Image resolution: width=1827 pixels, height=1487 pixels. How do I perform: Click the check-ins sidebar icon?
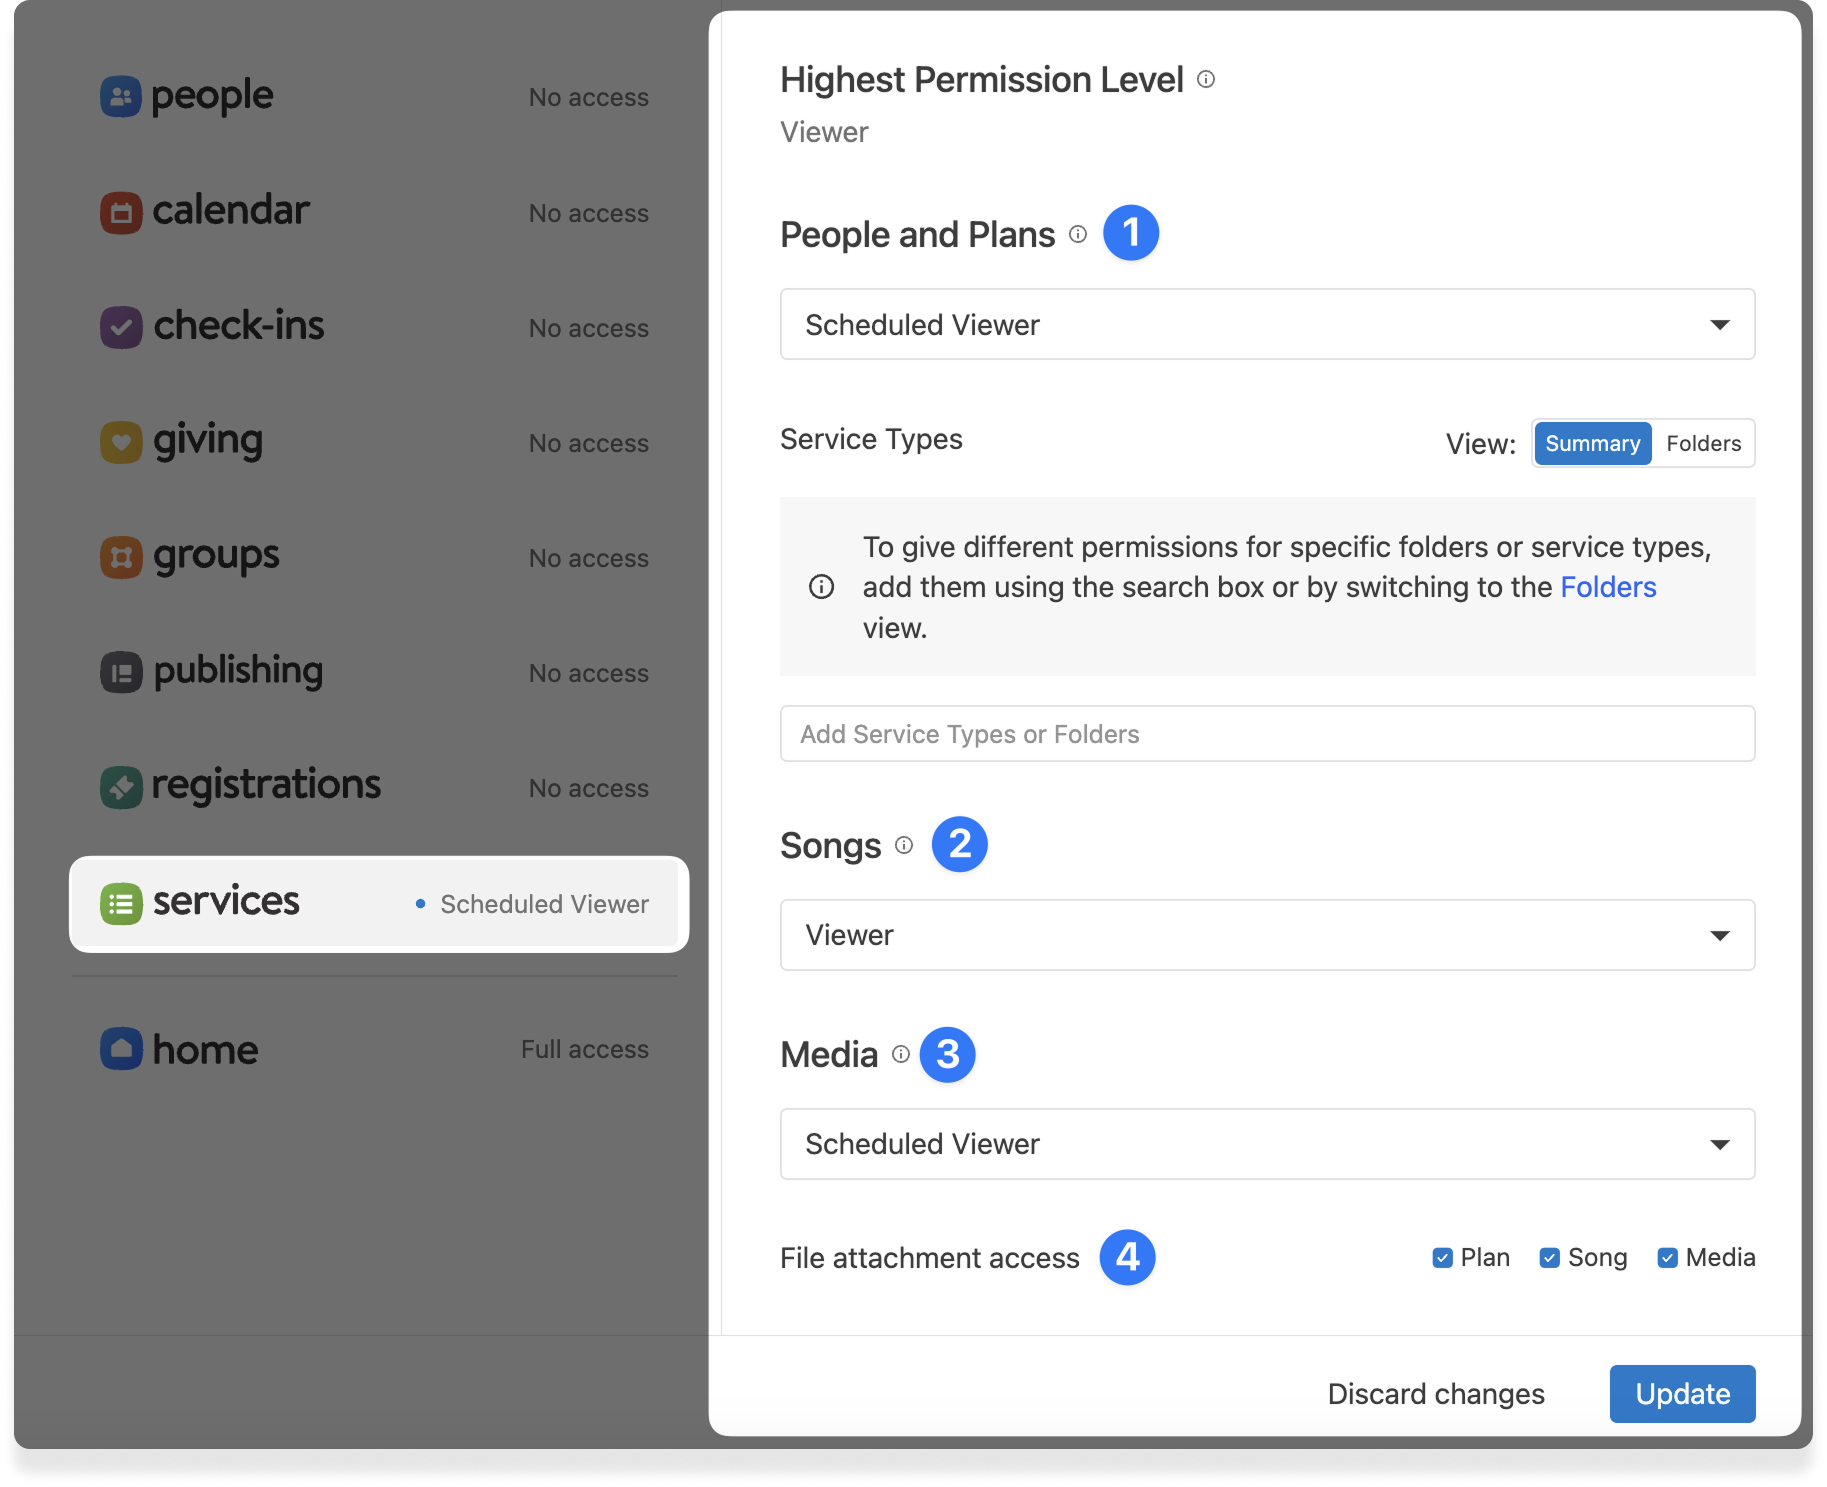coord(120,326)
